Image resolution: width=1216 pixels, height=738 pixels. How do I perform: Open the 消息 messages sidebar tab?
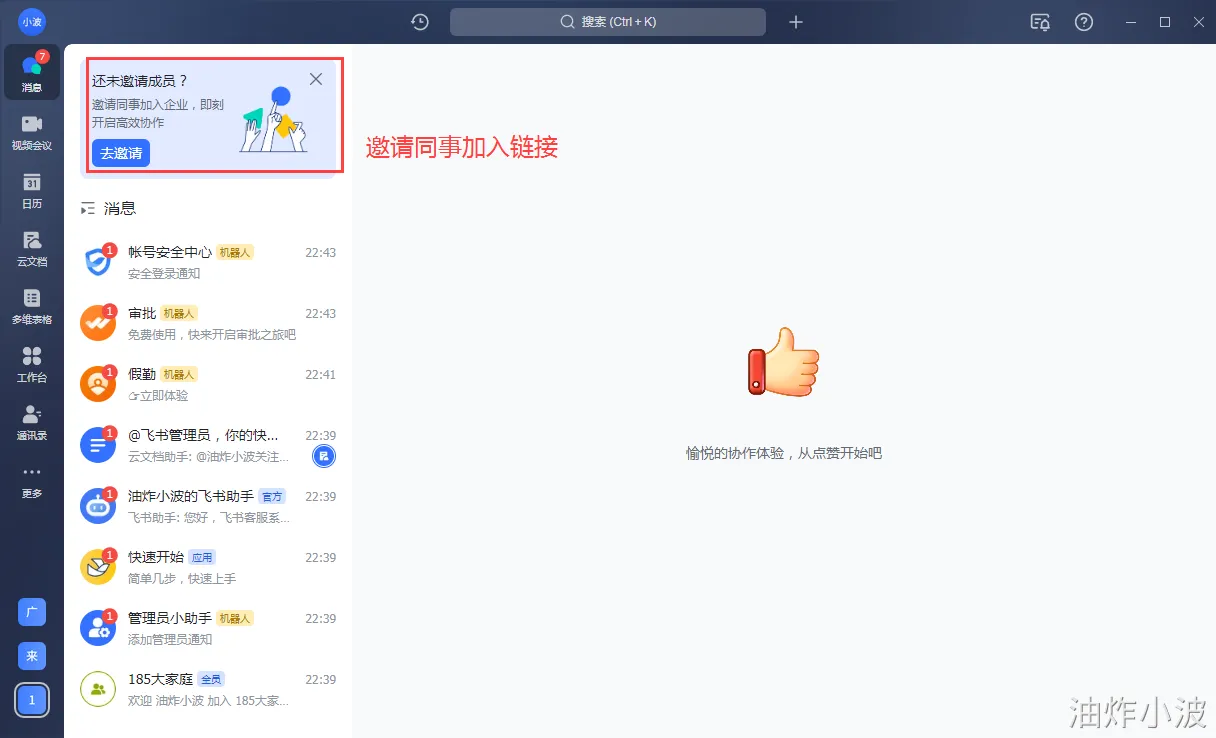(x=32, y=72)
